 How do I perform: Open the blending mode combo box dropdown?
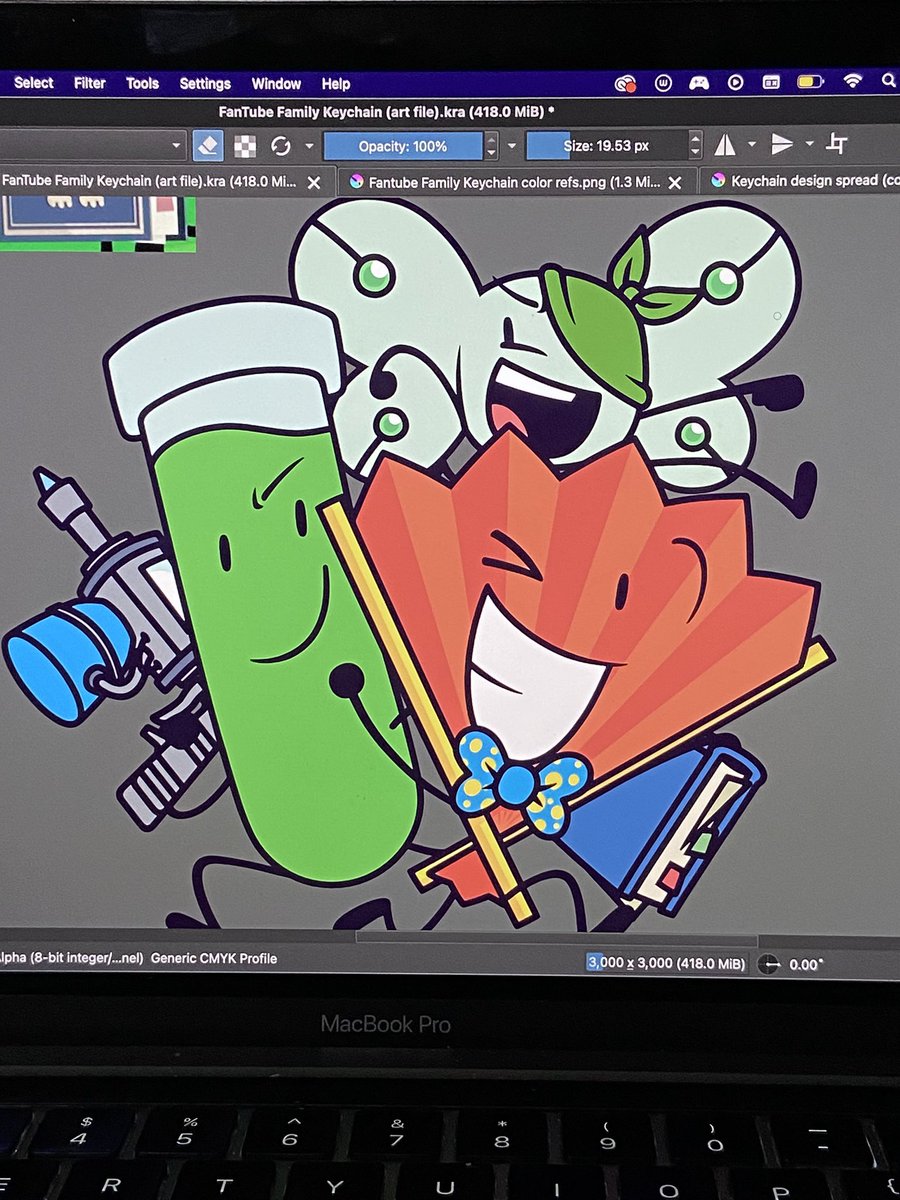[177, 146]
